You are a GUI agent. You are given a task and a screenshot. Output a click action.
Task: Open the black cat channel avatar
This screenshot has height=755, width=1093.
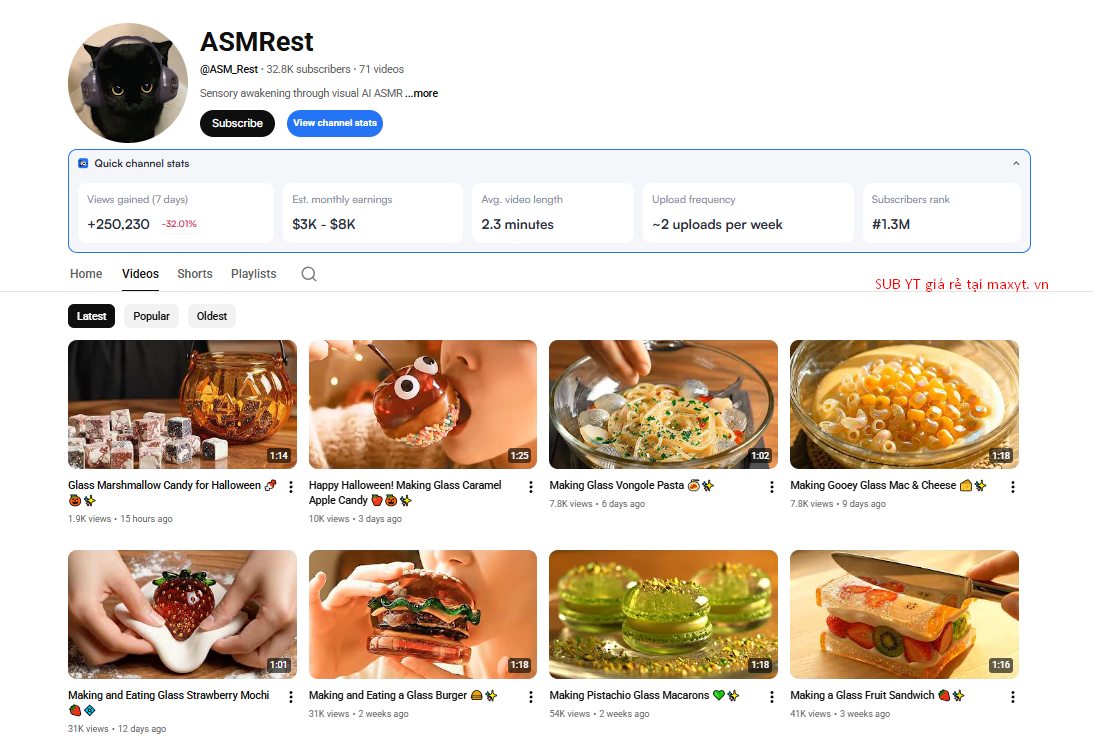coord(128,83)
